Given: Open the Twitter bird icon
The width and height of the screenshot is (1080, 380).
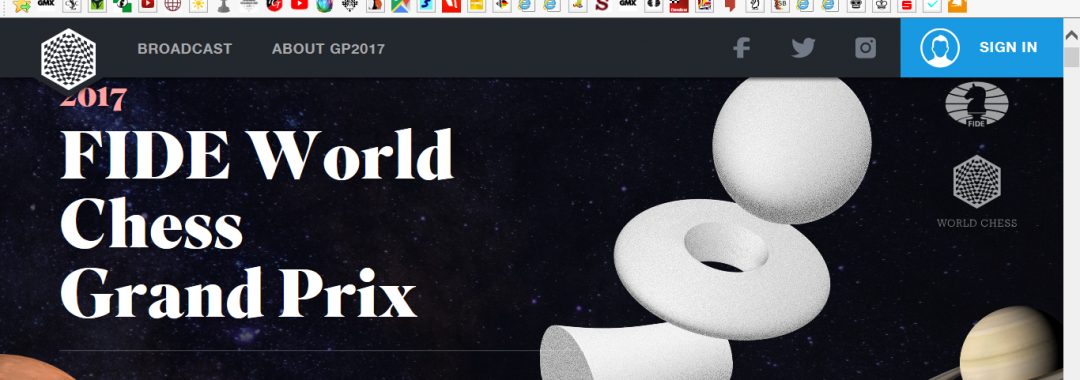Looking at the screenshot, I should point(803,48).
